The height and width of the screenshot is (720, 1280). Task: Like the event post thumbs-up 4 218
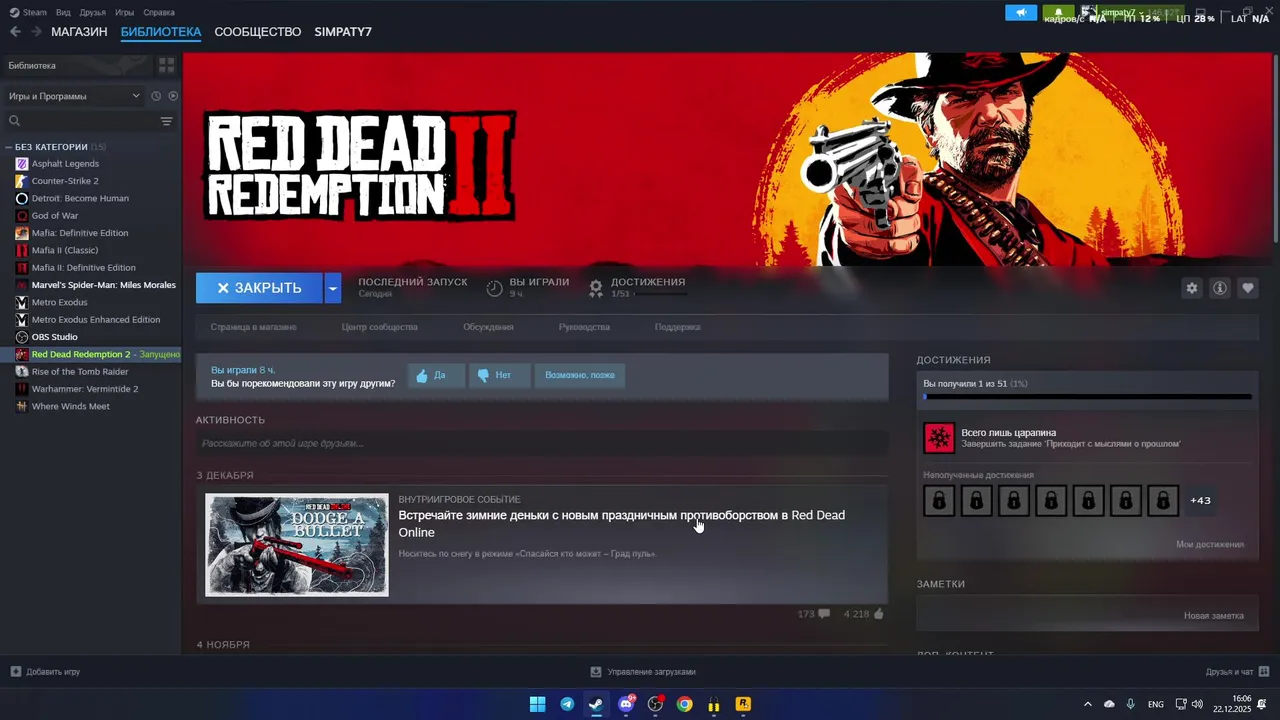[864, 614]
